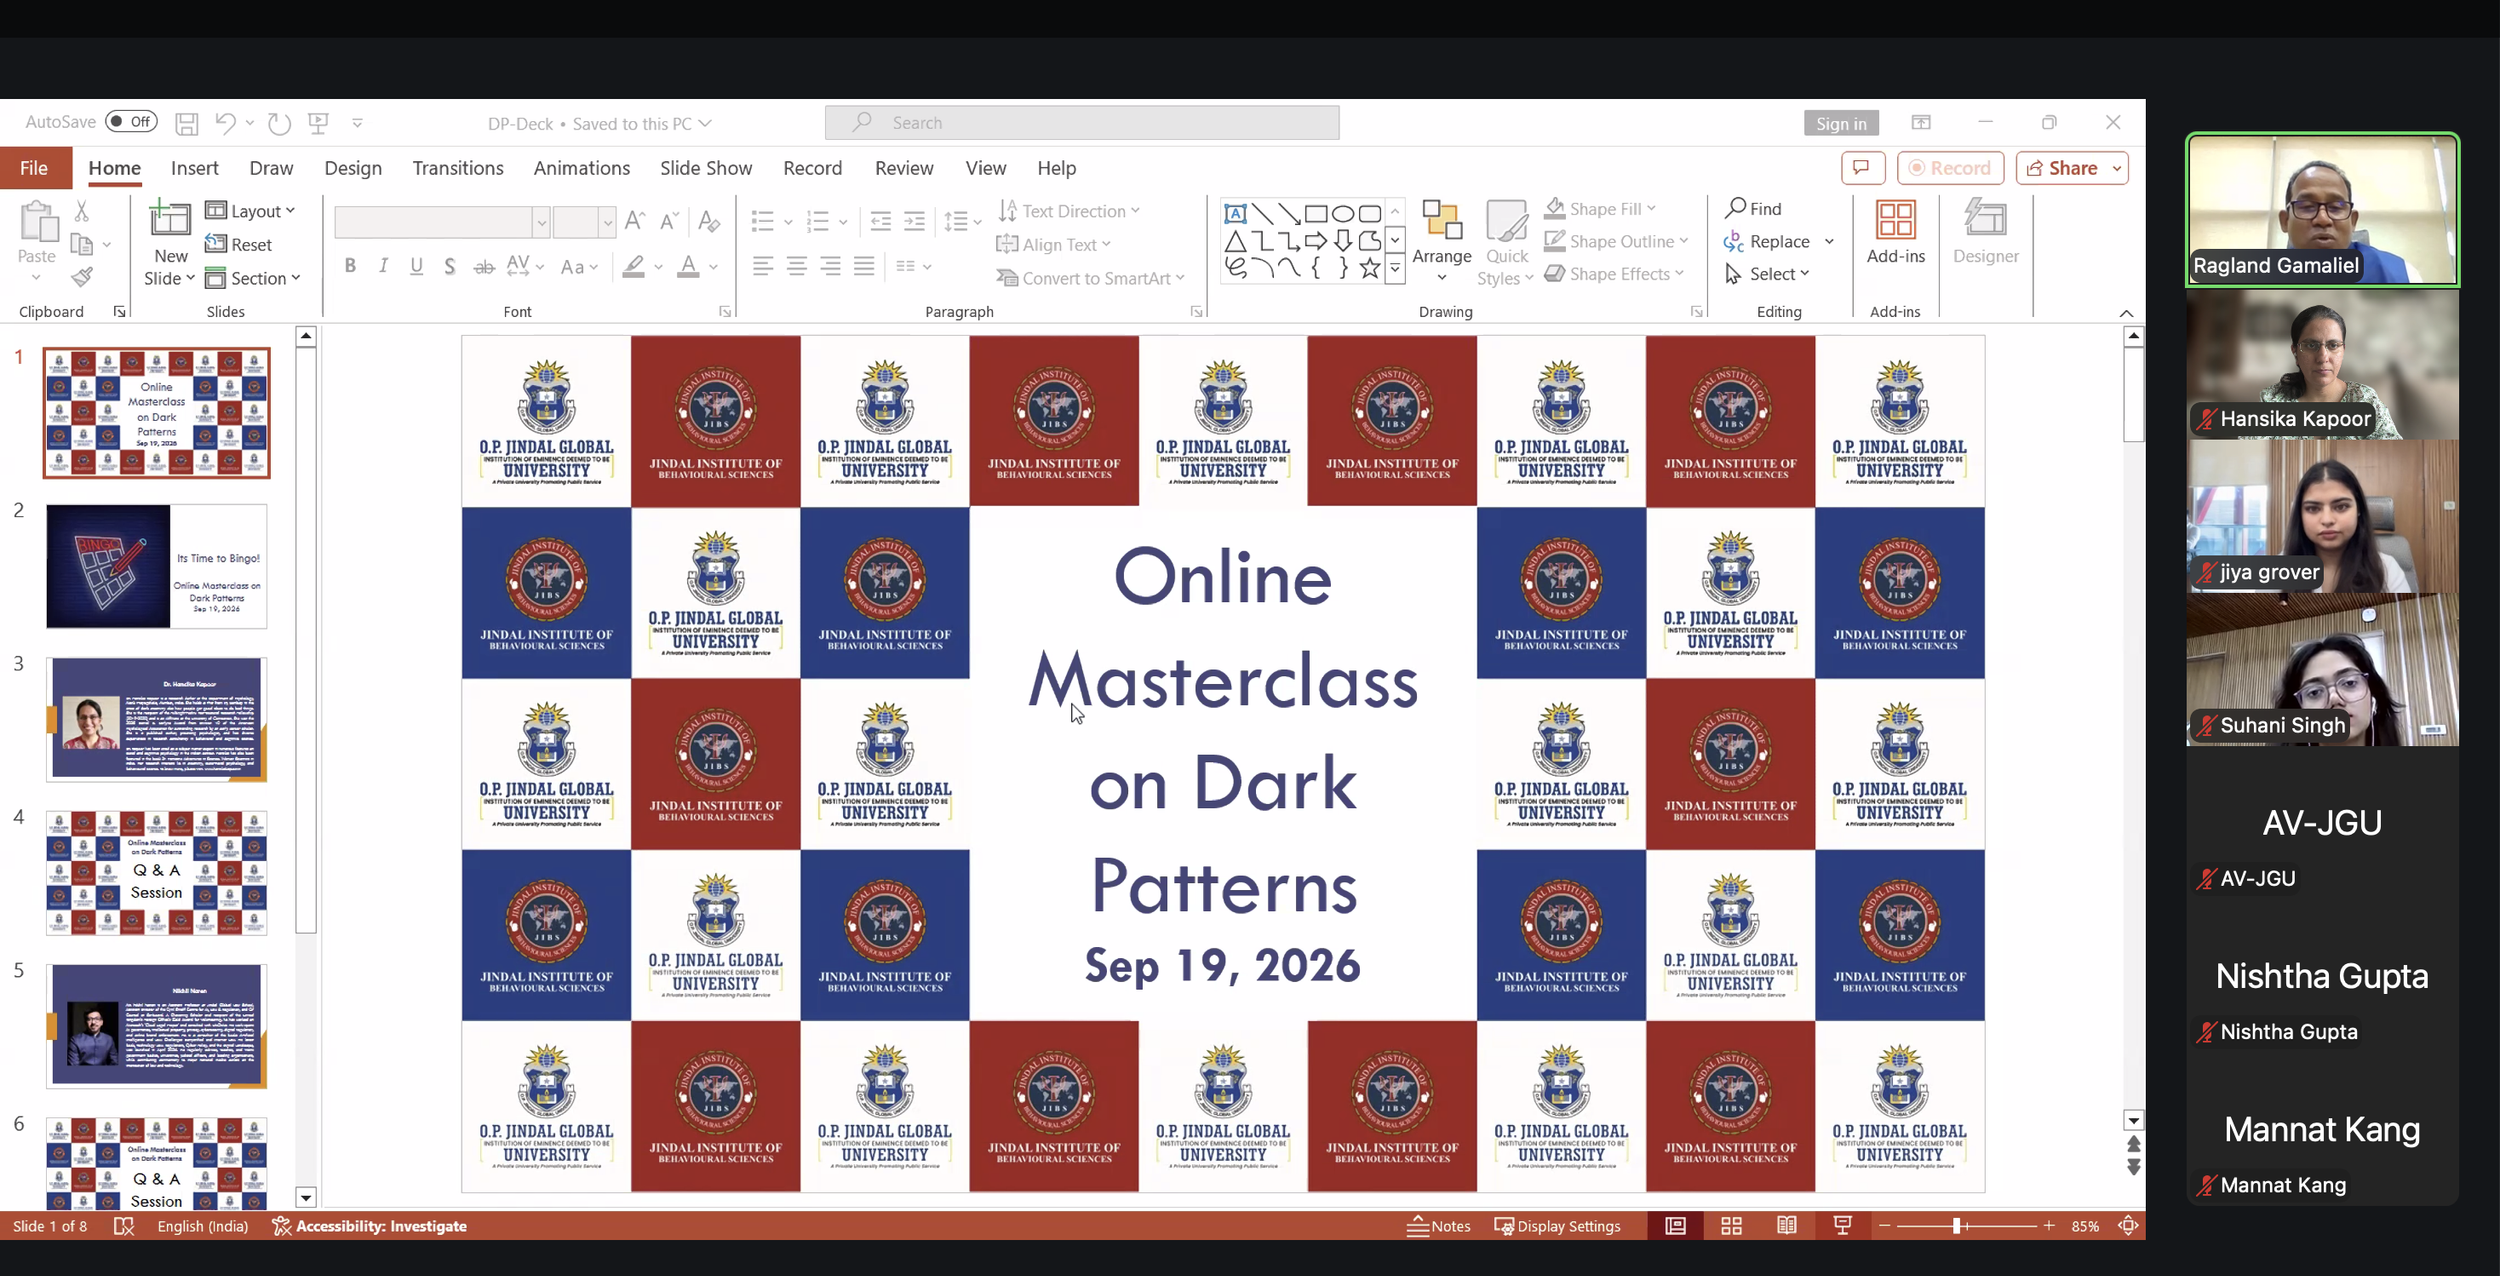Screen dimensions: 2500x1276
Task: Toggle the Notes pane button
Action: pyautogui.click(x=1438, y=1226)
